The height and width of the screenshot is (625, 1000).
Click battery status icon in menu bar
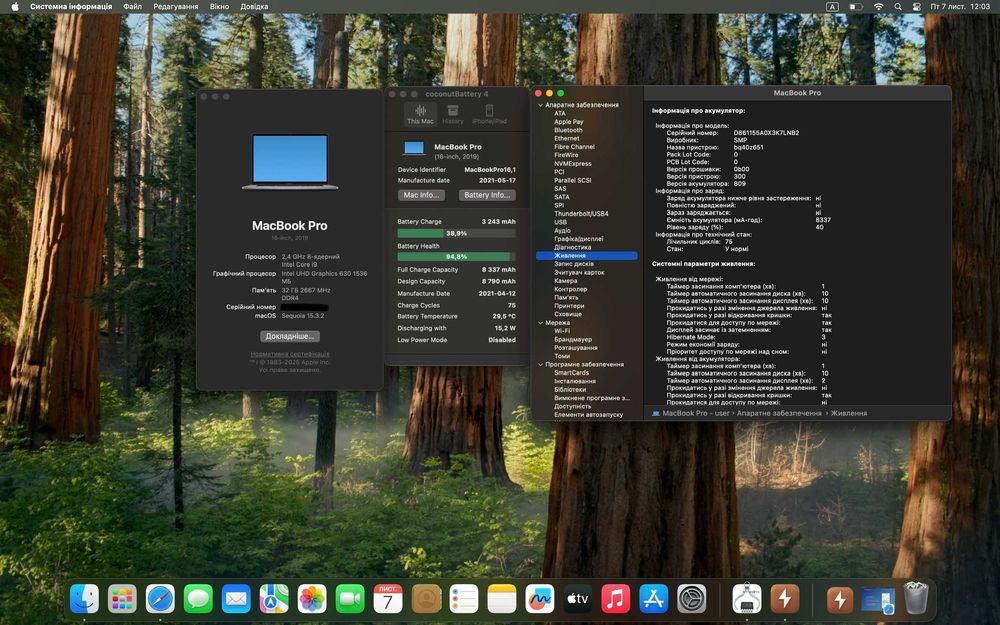point(856,6)
